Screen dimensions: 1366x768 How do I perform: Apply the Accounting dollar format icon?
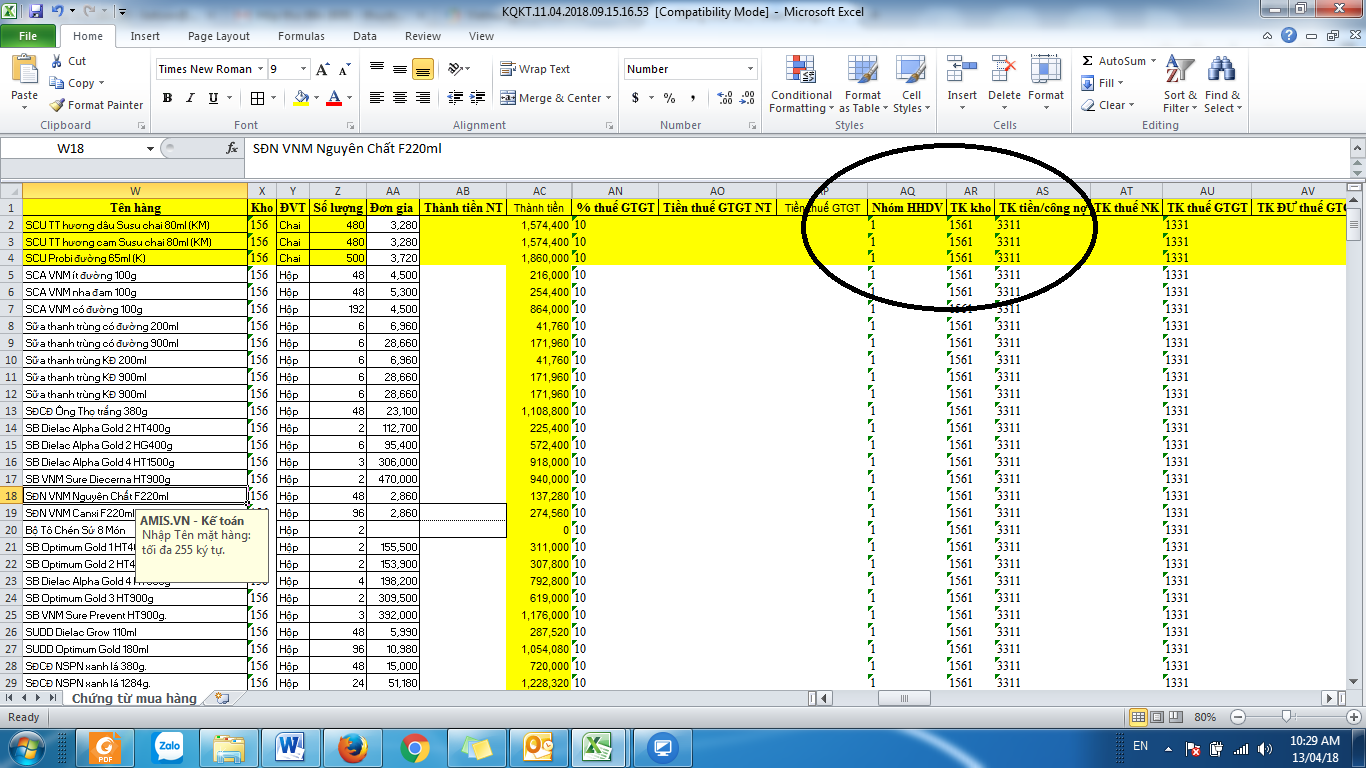[x=635, y=98]
